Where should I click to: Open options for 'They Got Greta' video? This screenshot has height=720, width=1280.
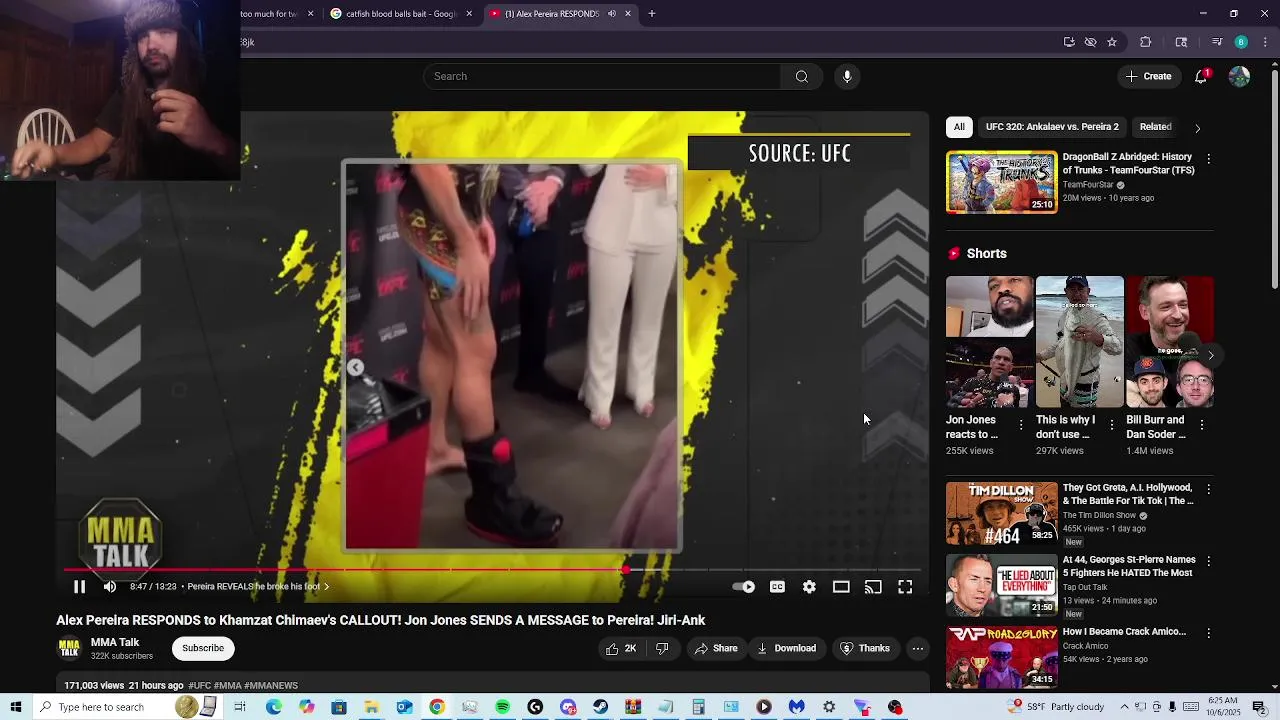click(1208, 490)
